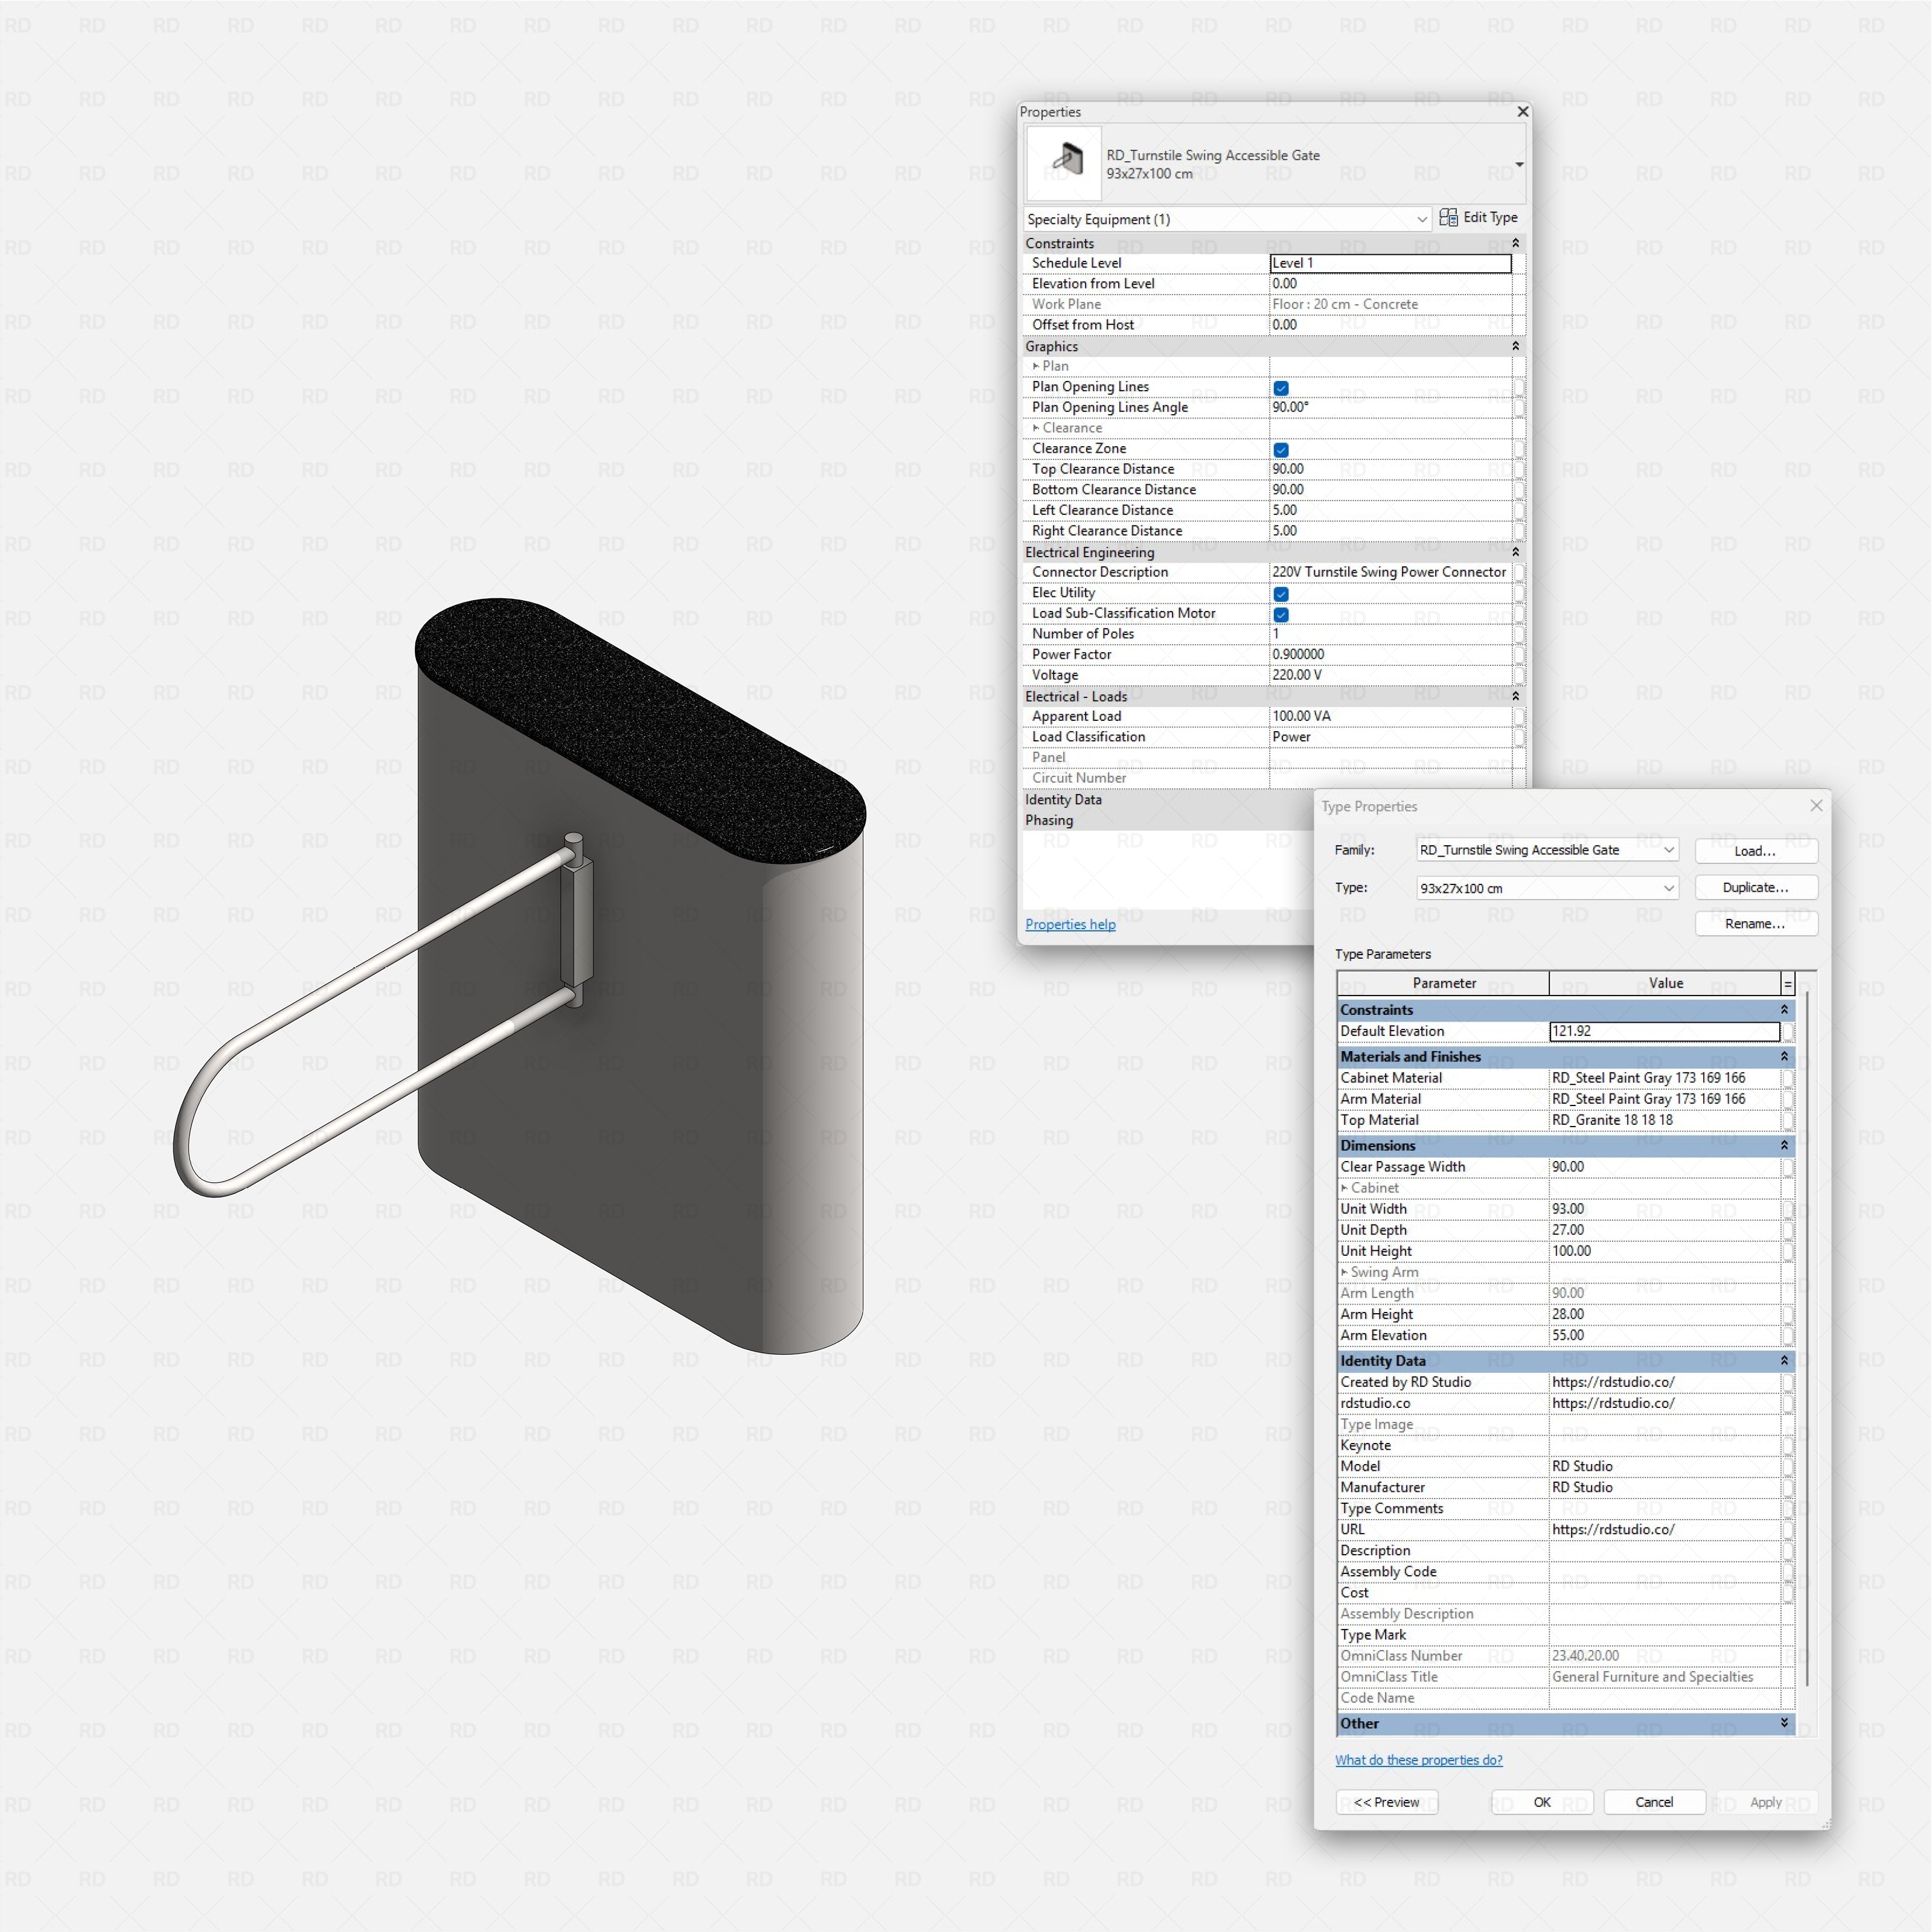
Task: Toggle the Clearance Zone checkbox
Action: pyautogui.click(x=1281, y=450)
